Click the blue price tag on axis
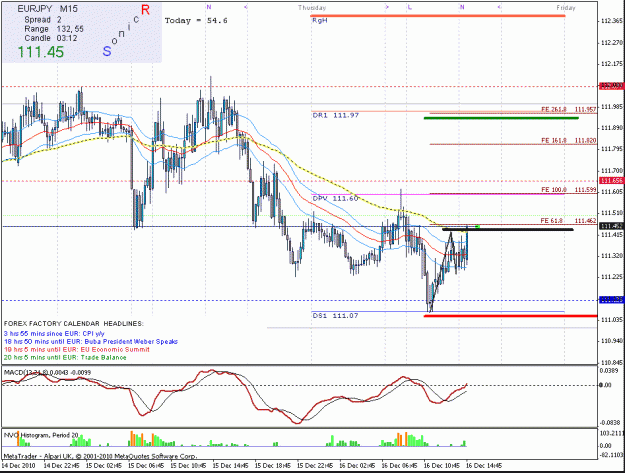 [x=611, y=300]
